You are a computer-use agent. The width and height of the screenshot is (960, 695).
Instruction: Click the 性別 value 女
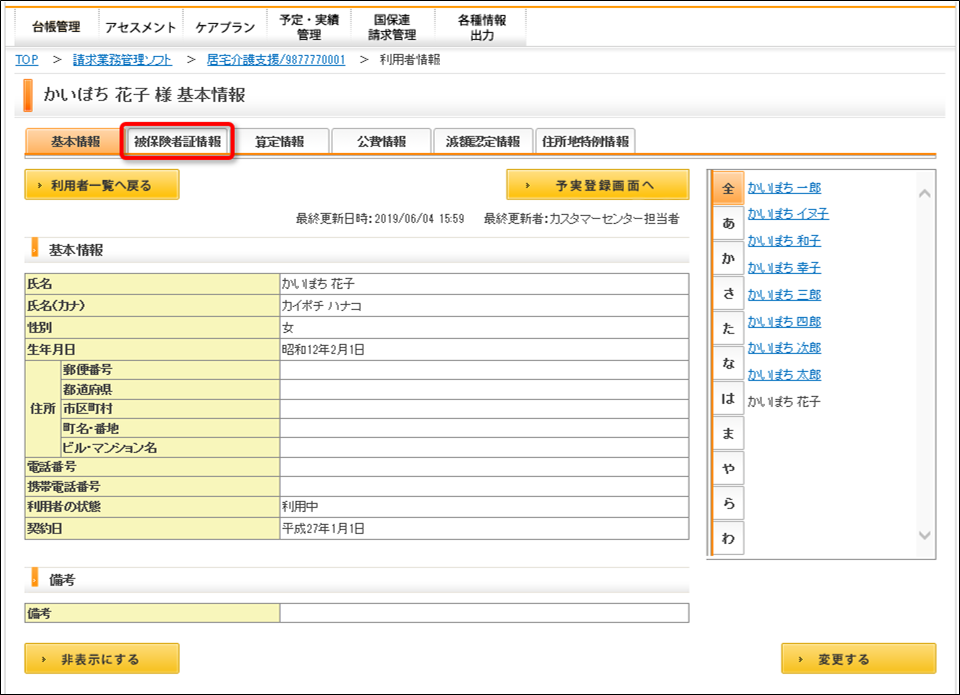[x=288, y=328]
